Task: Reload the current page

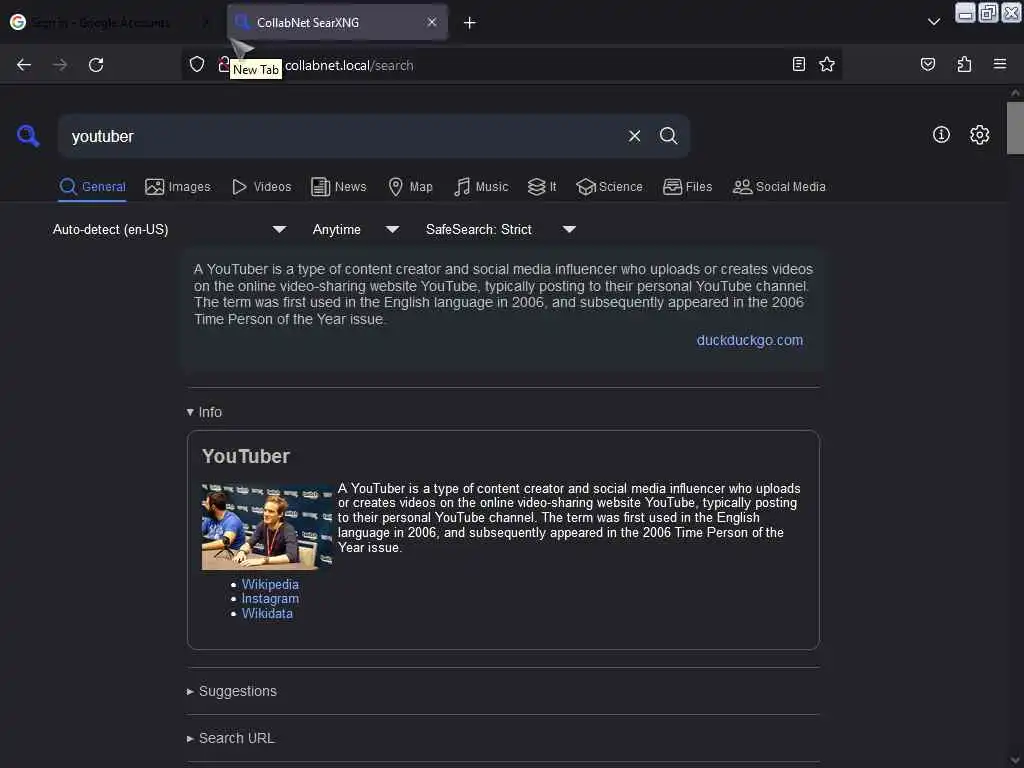Action: pyautogui.click(x=96, y=65)
